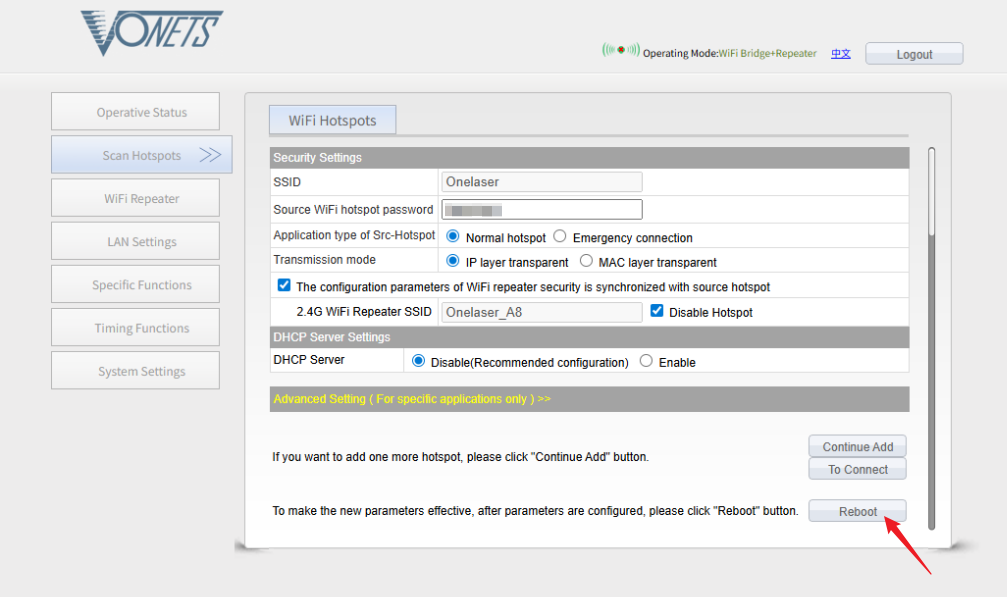
Task: Choose MAC layer transparent transmission mode
Action: 586,262
